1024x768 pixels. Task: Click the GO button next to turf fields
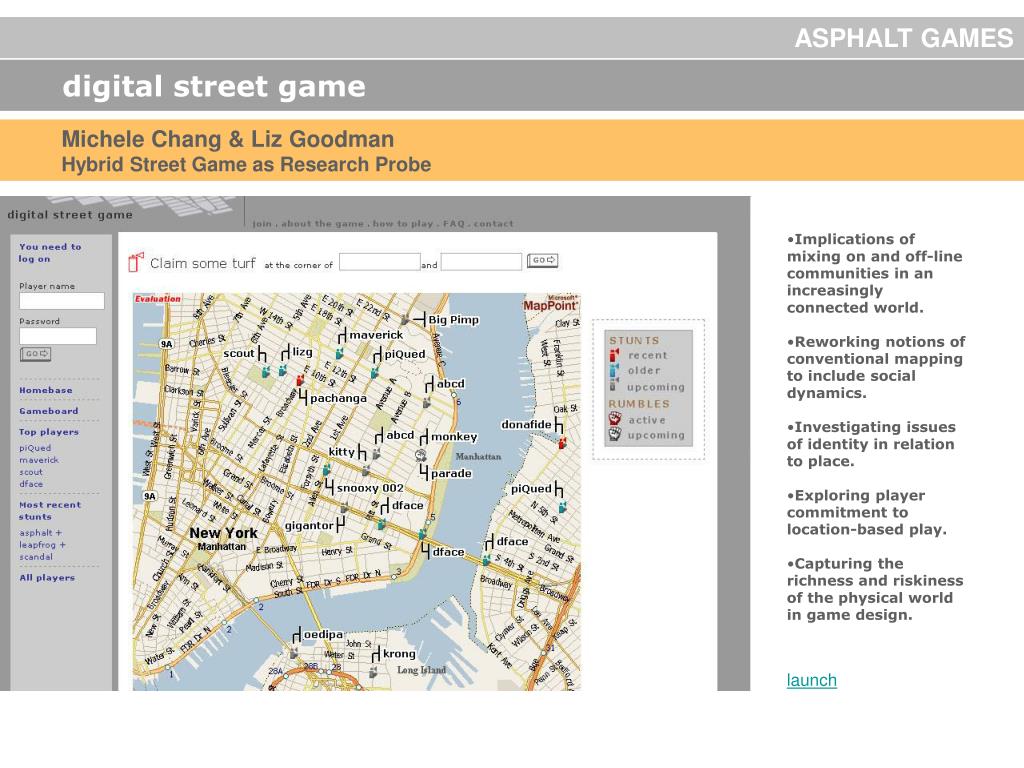click(x=543, y=260)
